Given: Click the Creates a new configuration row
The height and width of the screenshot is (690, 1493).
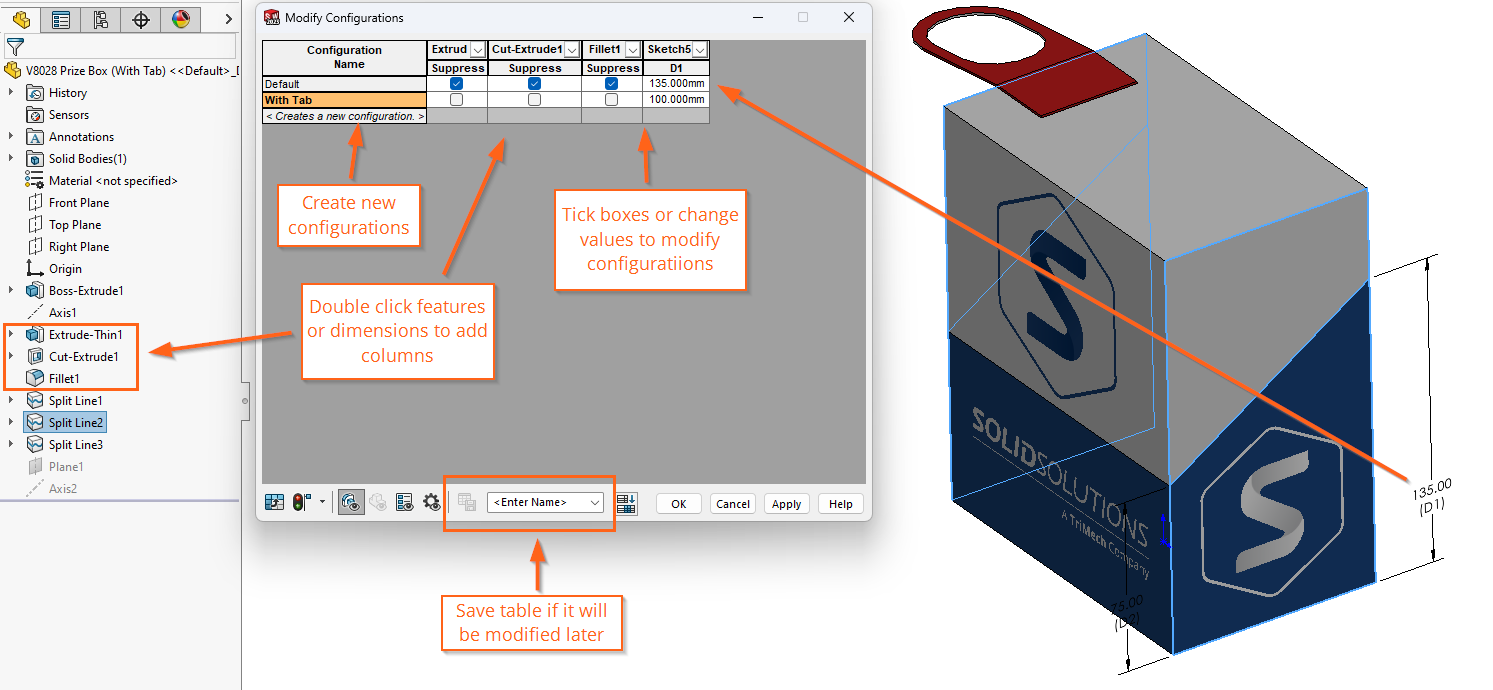Looking at the screenshot, I should (x=344, y=116).
